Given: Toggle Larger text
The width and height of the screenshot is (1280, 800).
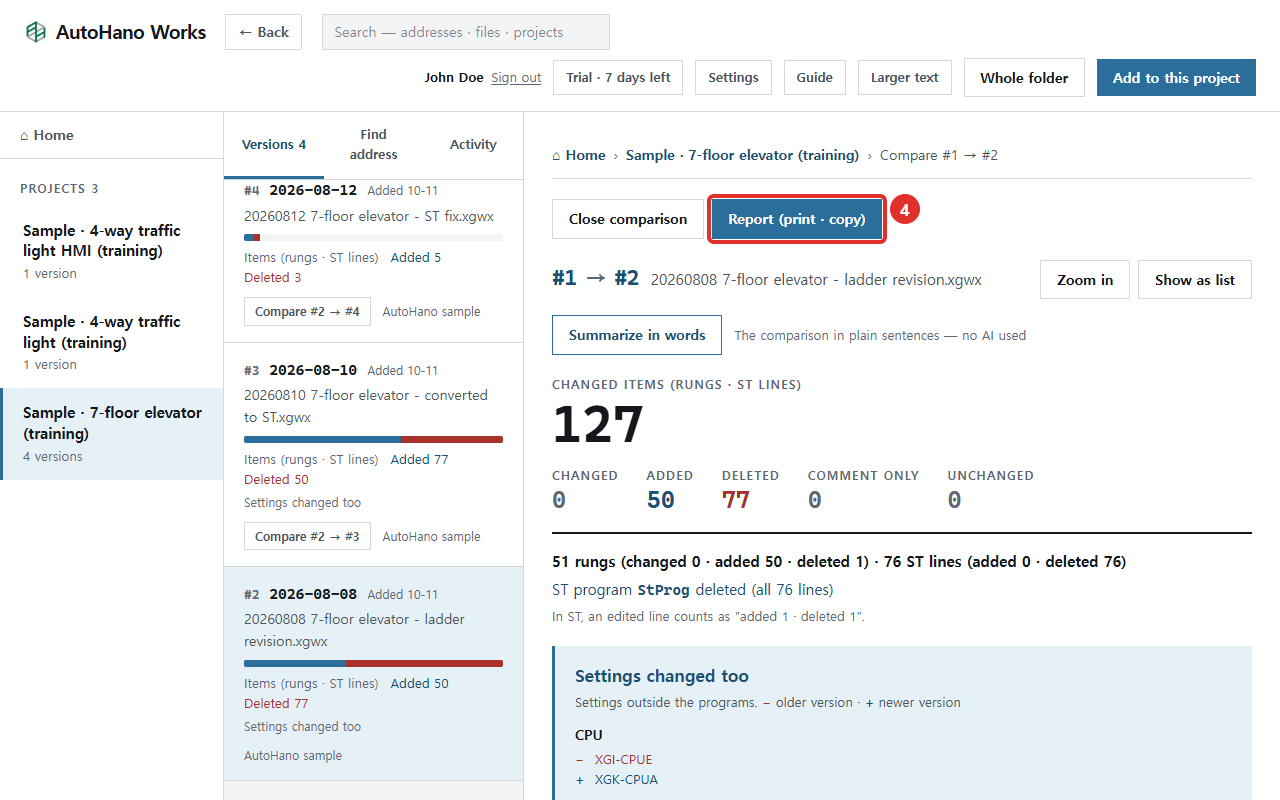Looking at the screenshot, I should pos(905,78).
